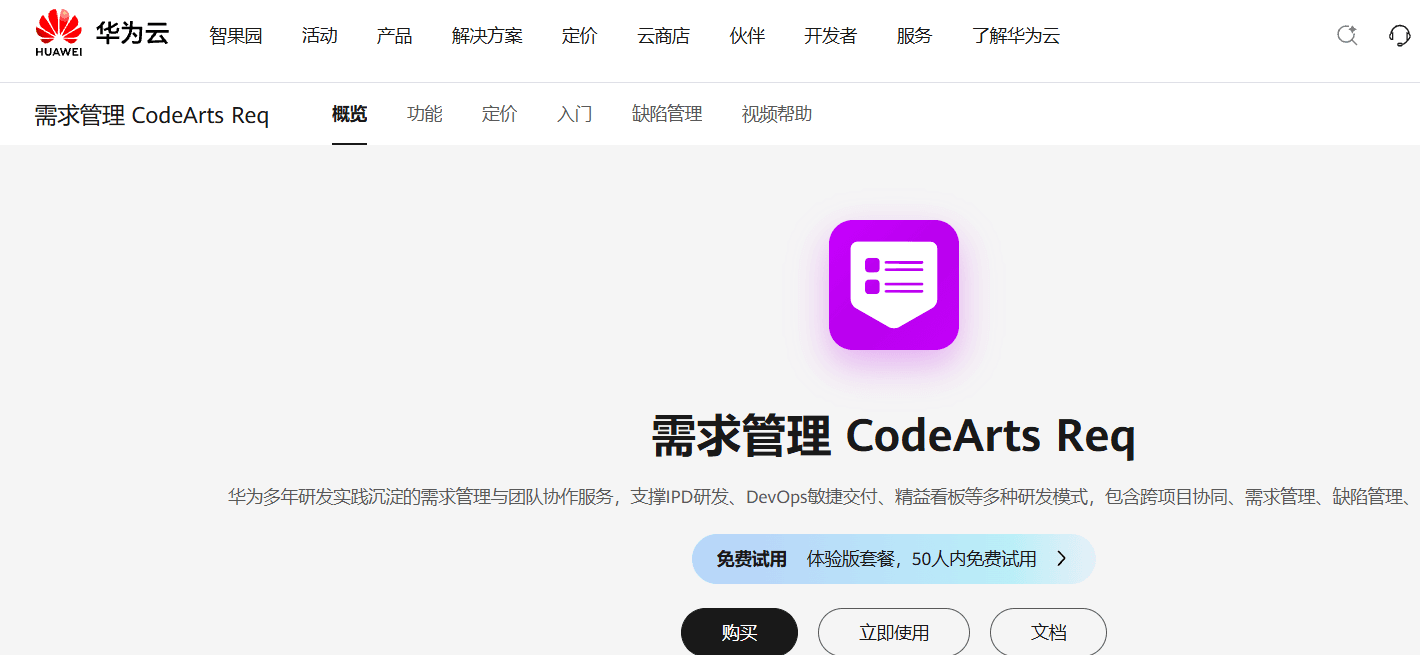
Task: Open the 服务 menu
Action: click(x=914, y=36)
